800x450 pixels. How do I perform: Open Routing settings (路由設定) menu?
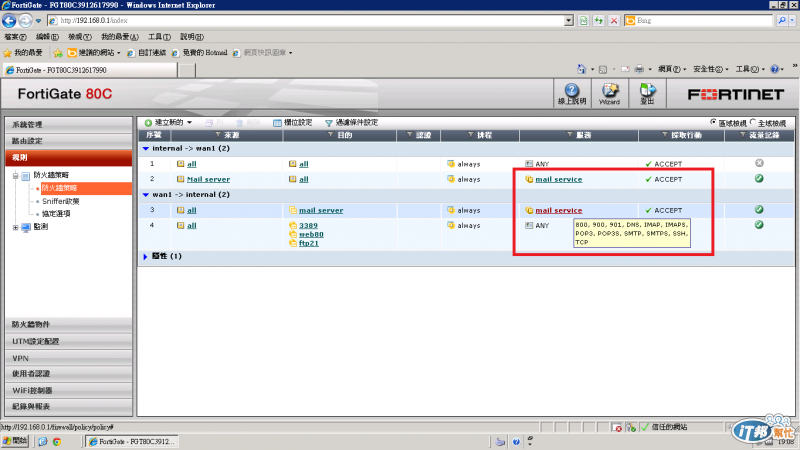(x=69, y=141)
